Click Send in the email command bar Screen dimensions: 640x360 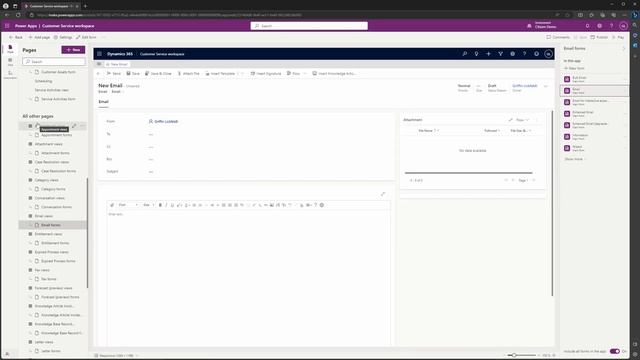pos(114,73)
